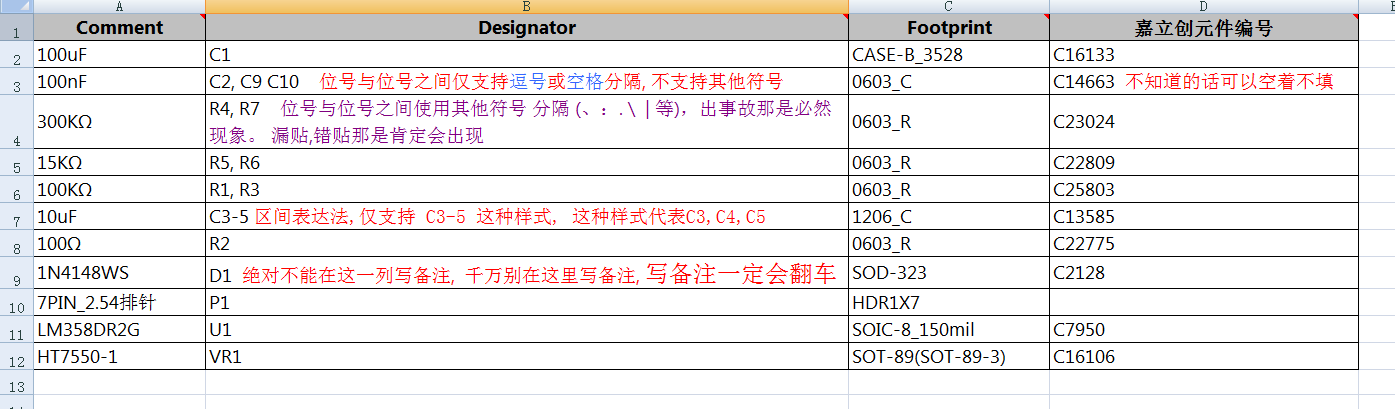Select column C header

[x=948, y=6]
